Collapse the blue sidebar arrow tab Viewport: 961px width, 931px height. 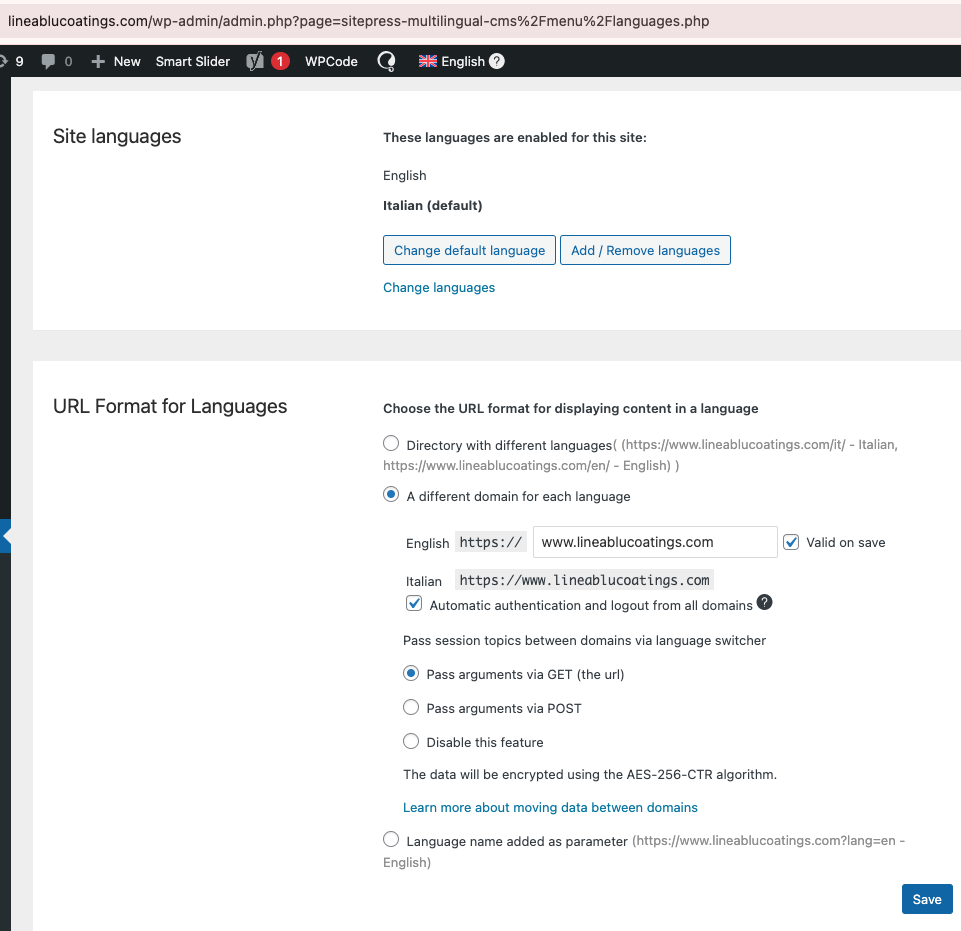pos(6,536)
